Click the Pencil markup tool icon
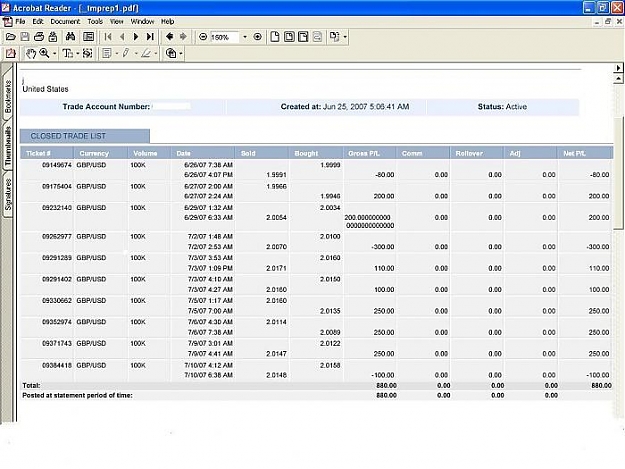Viewport: 625px width, 469px height. tap(126, 53)
